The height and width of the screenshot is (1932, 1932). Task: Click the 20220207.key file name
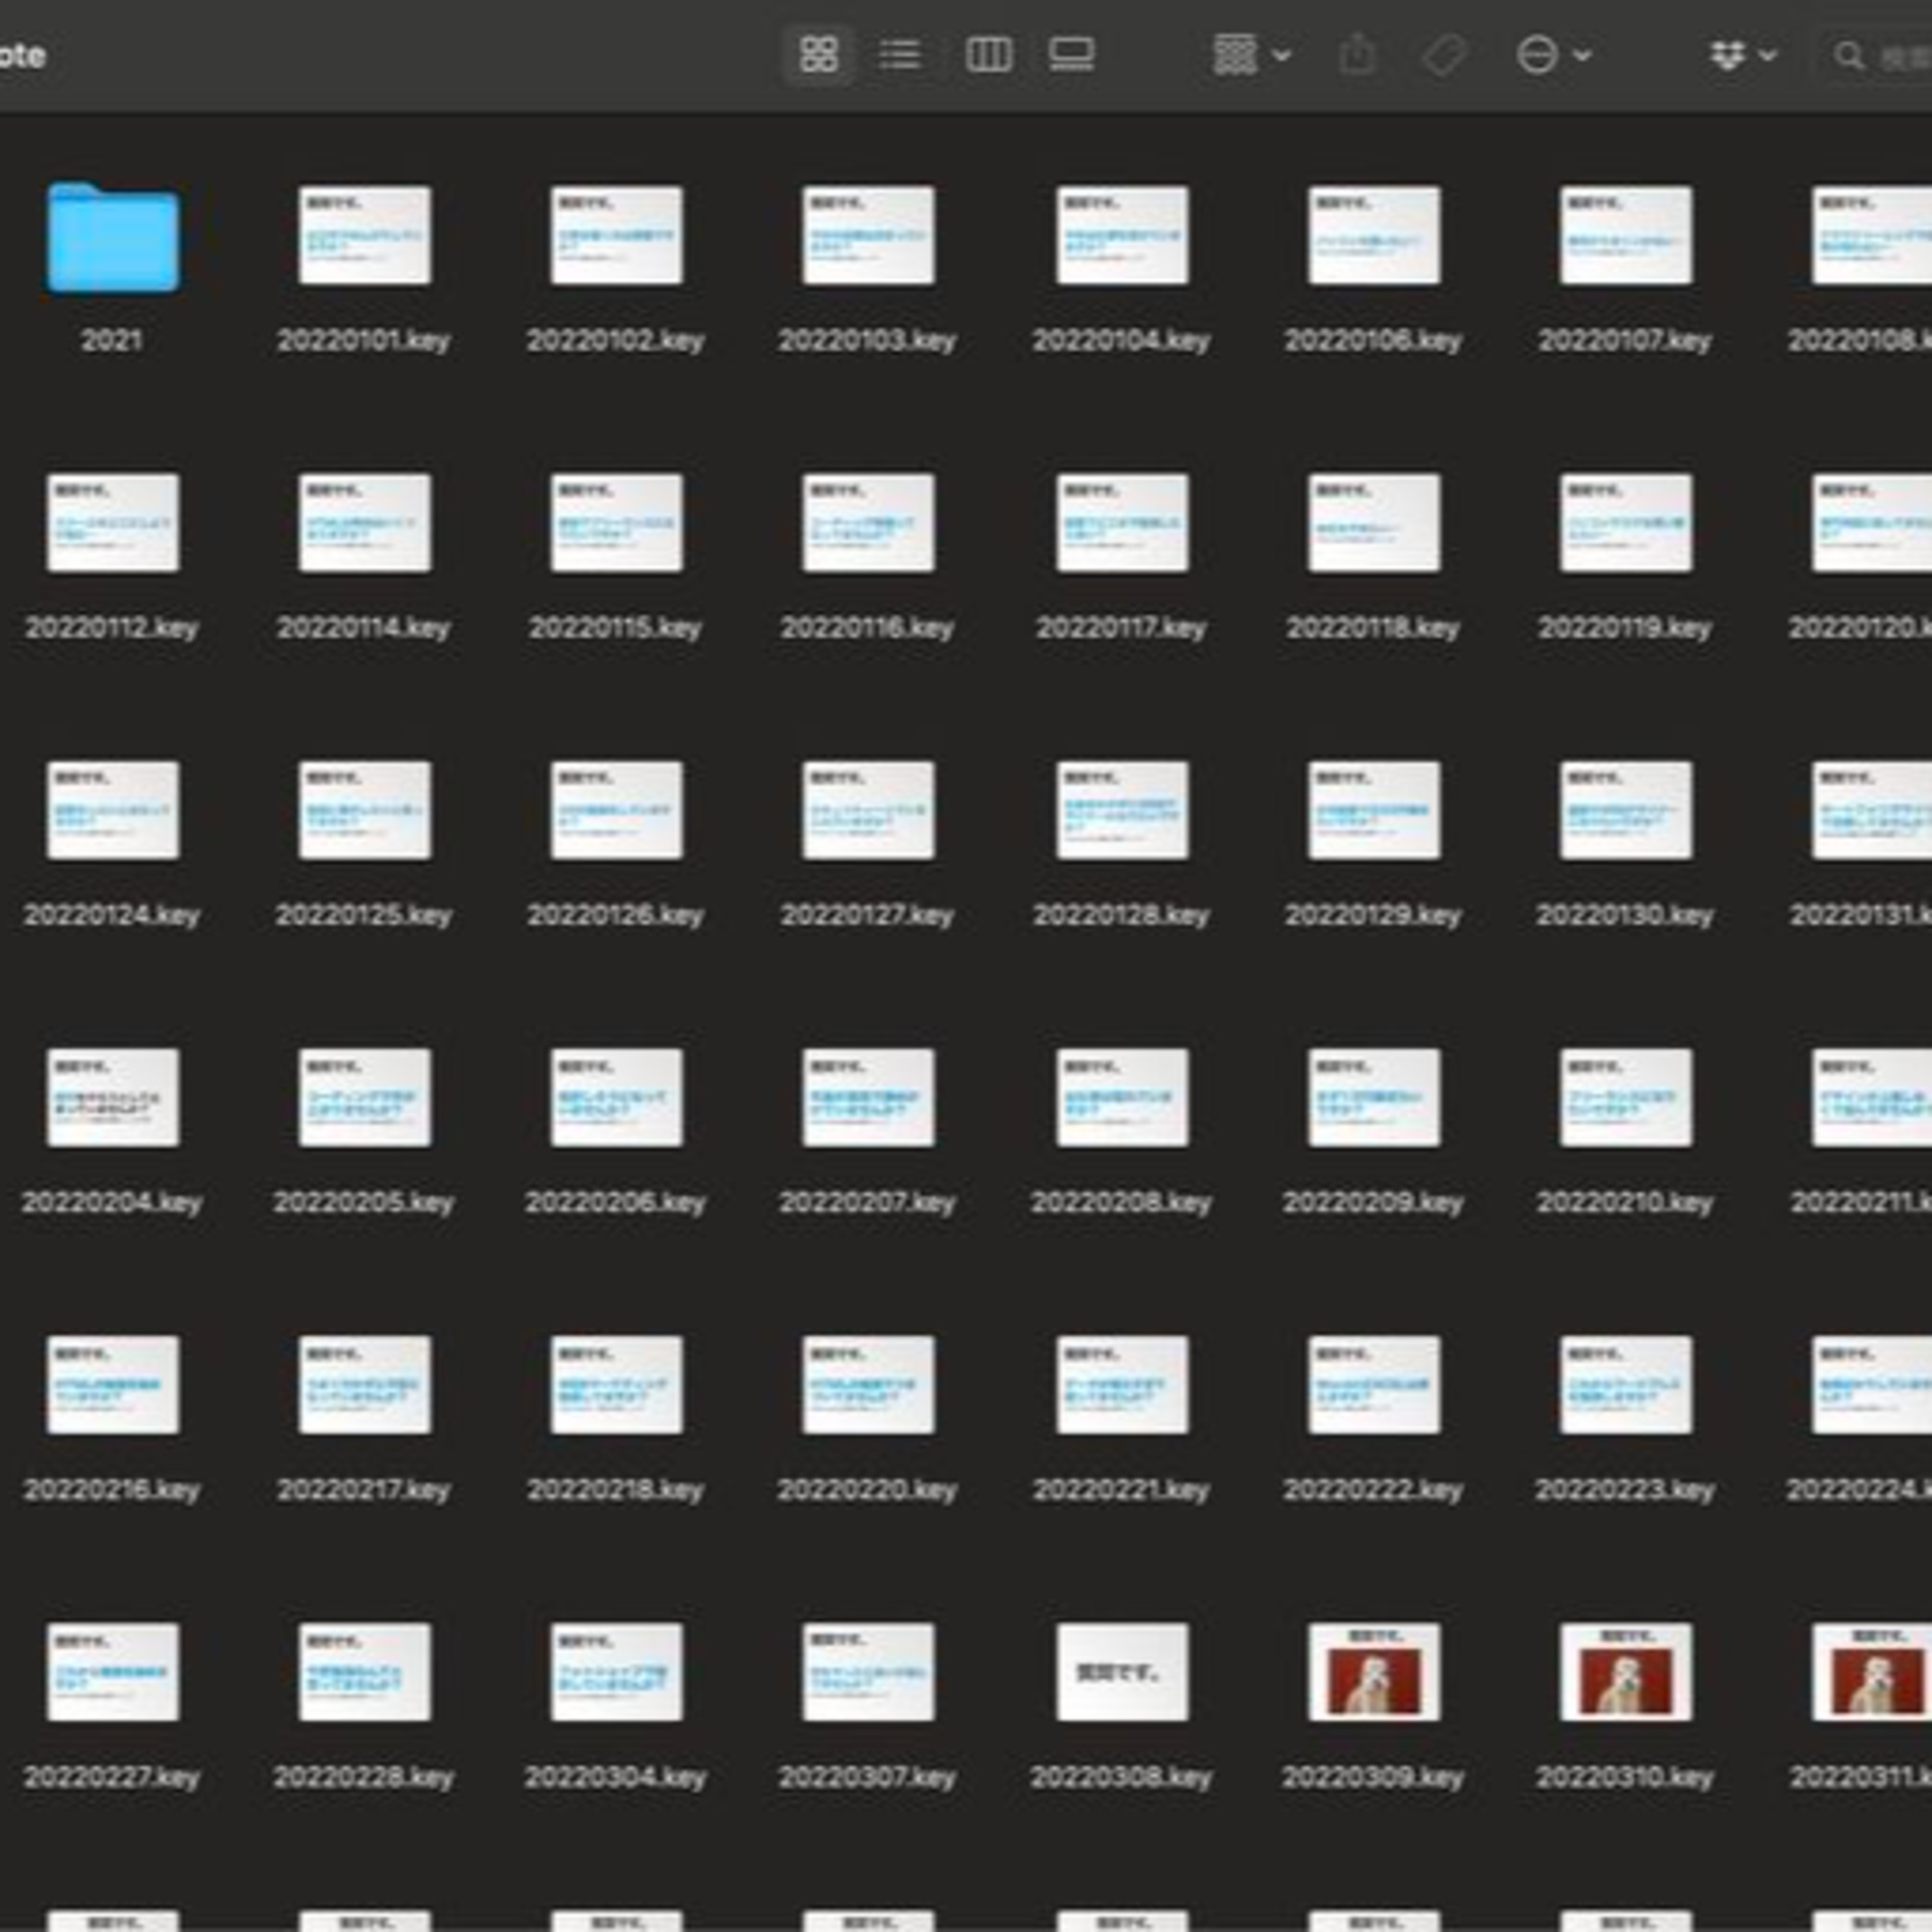click(868, 1202)
